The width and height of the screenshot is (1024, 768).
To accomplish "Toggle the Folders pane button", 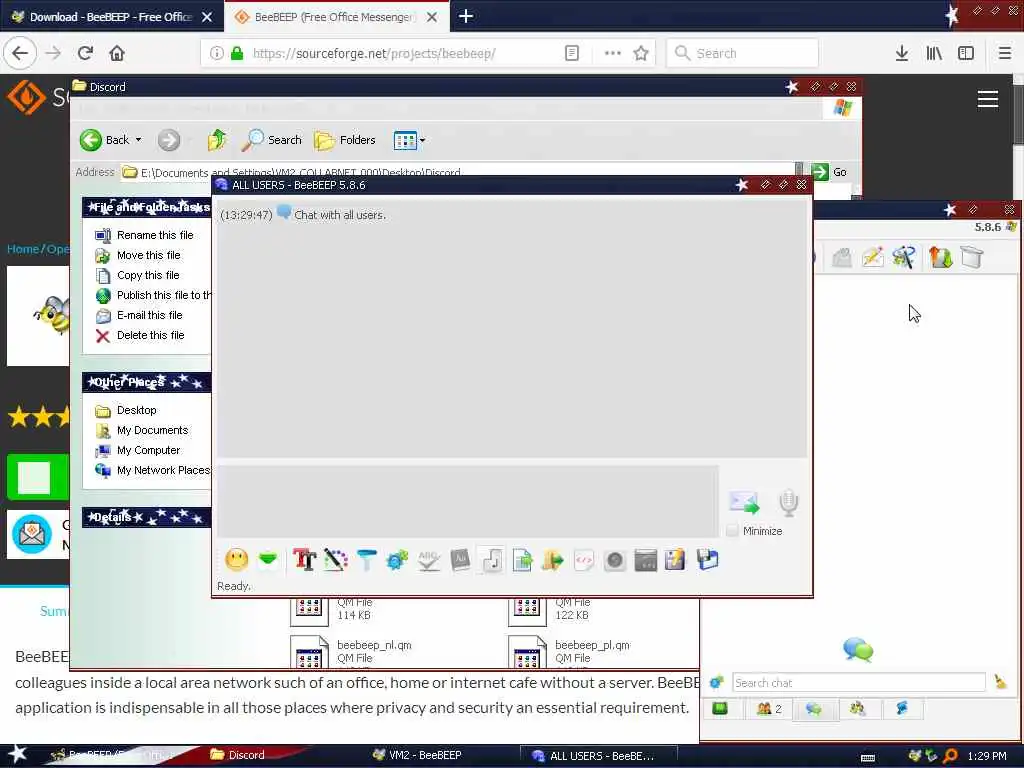I will tap(345, 140).
